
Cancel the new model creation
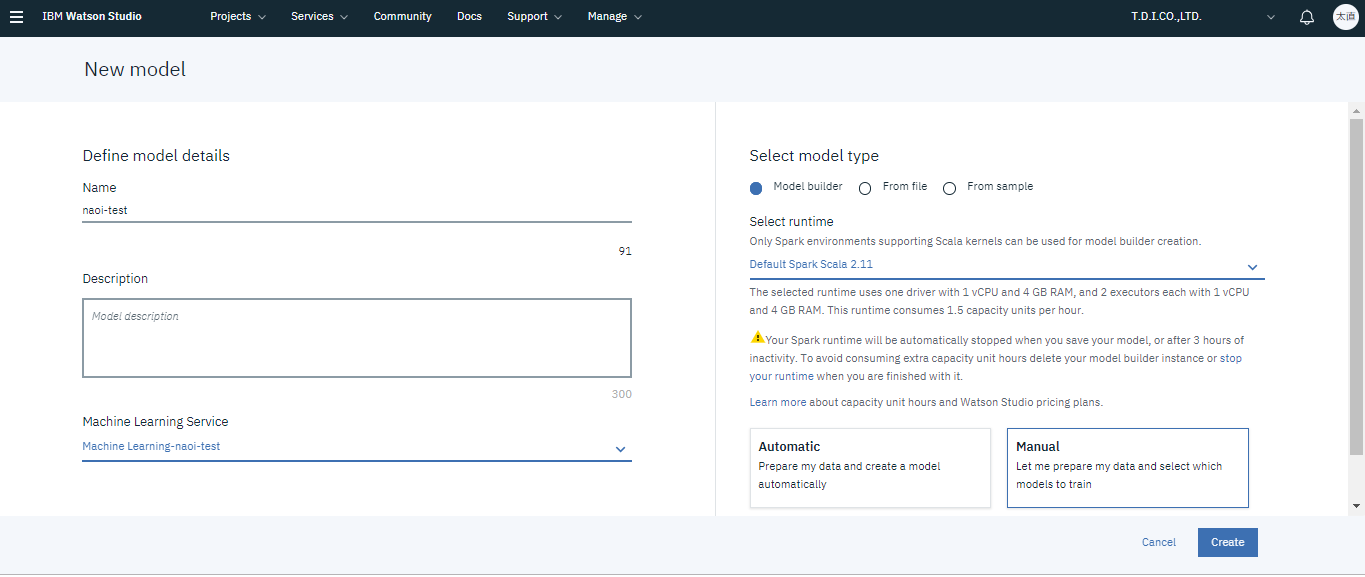pyautogui.click(x=1158, y=543)
